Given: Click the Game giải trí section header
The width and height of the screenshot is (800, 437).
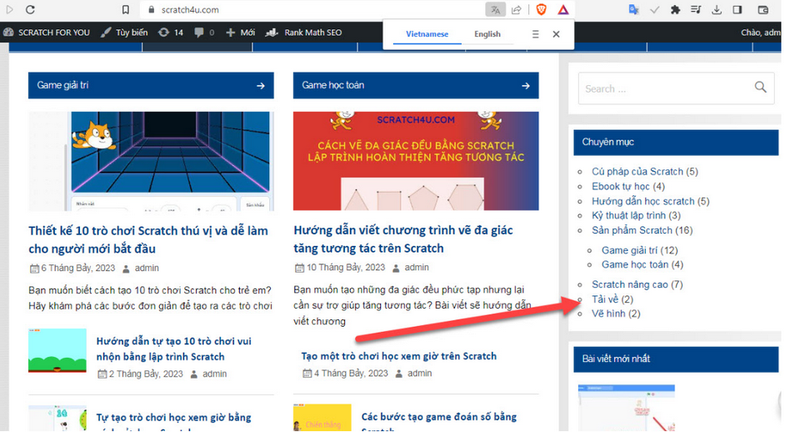Looking at the screenshot, I should tap(151, 85).
